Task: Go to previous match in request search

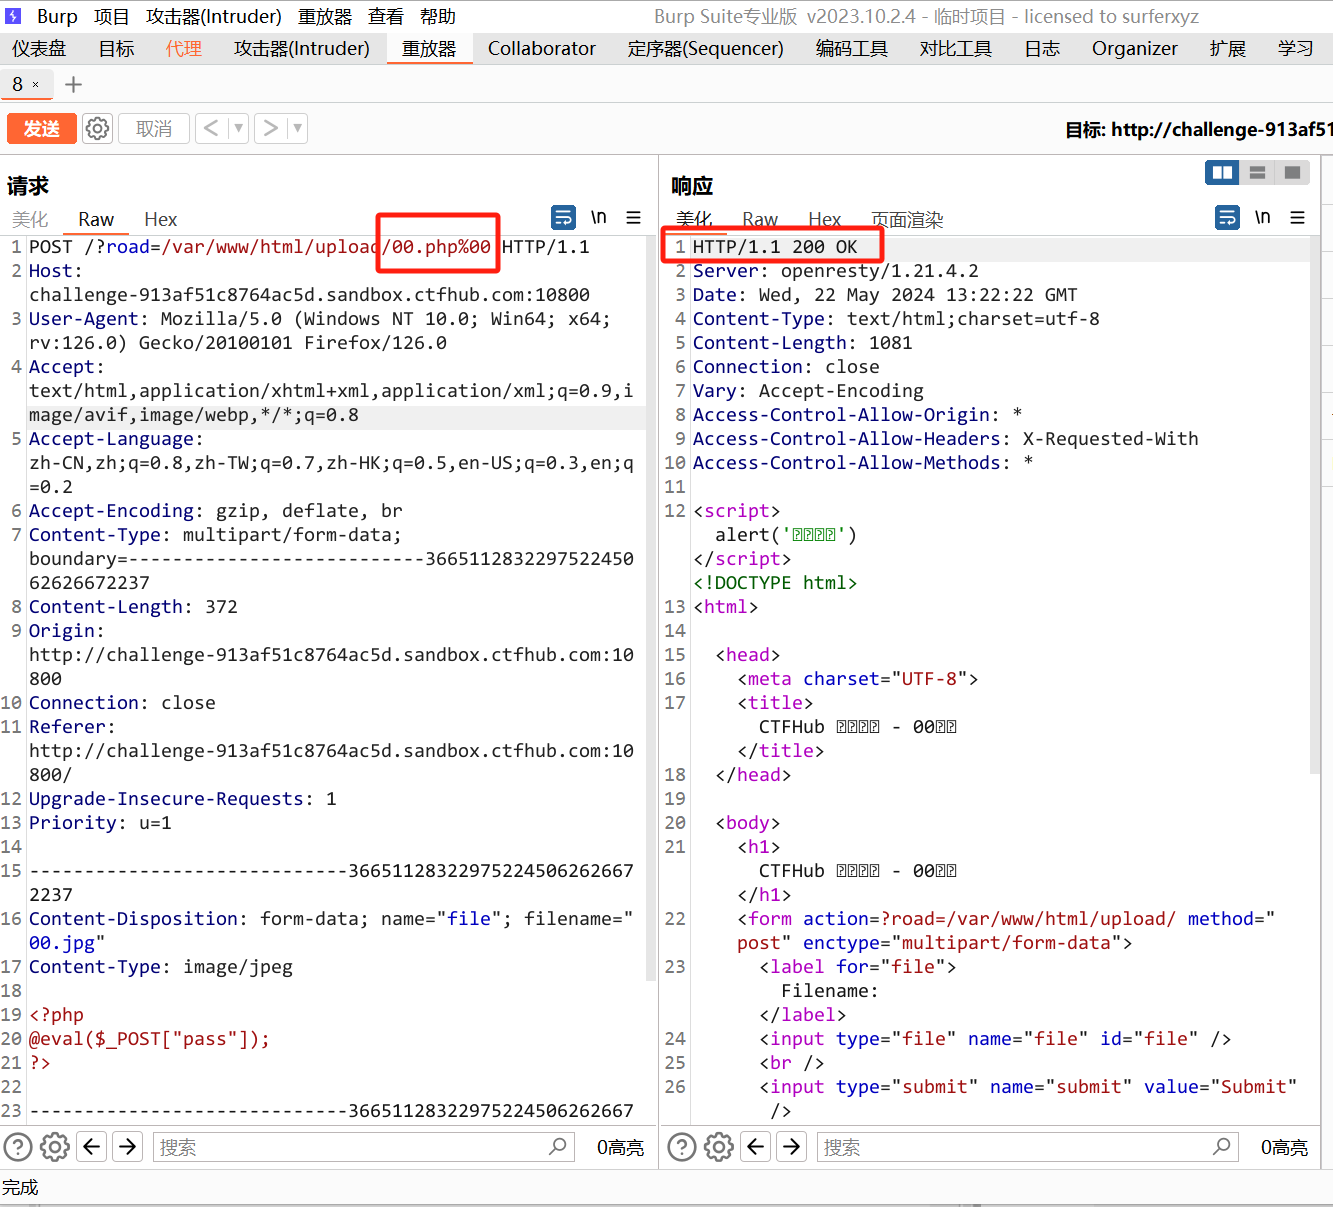Action: pyautogui.click(x=92, y=1147)
